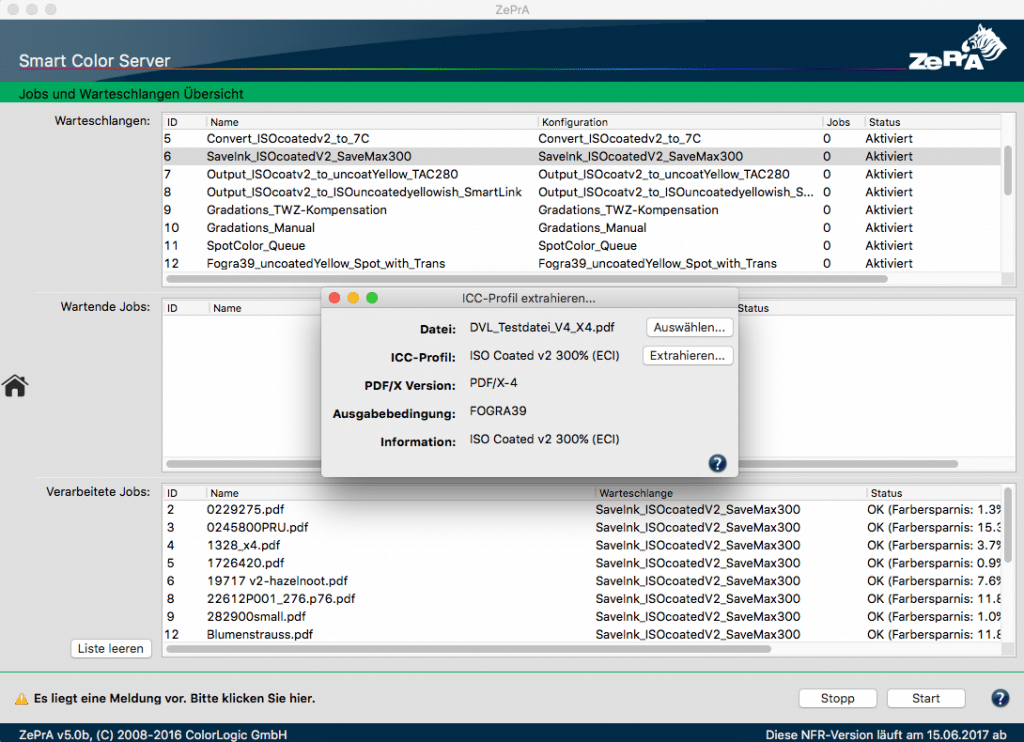The width and height of the screenshot is (1024, 742).
Task: Clear the list with Liste leeren
Action: [x=110, y=649]
